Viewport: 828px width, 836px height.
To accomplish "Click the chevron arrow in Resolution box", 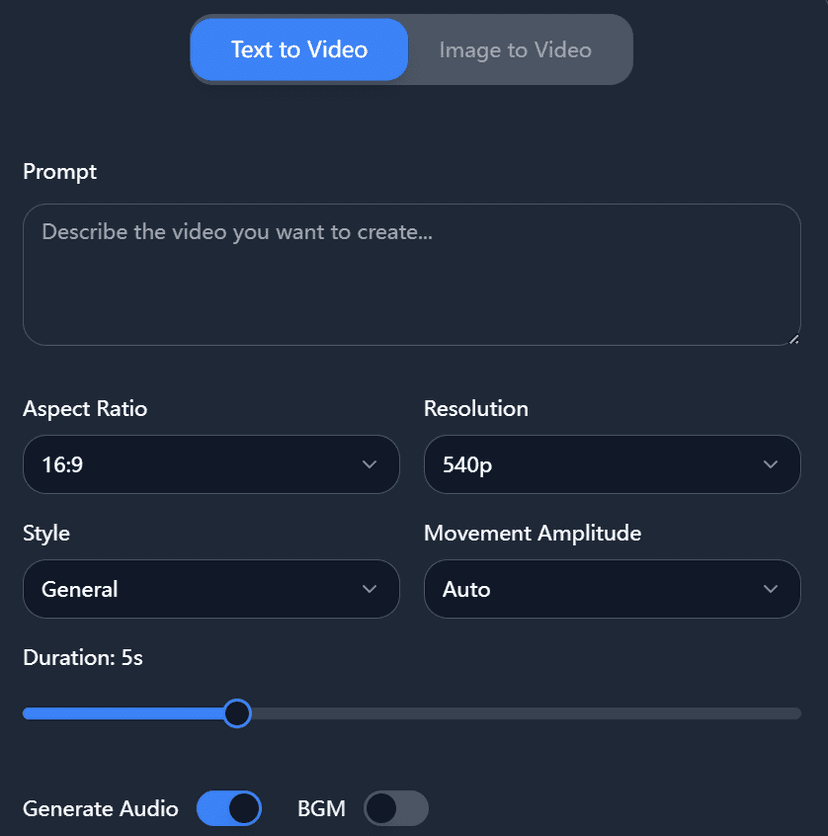I will 770,464.
